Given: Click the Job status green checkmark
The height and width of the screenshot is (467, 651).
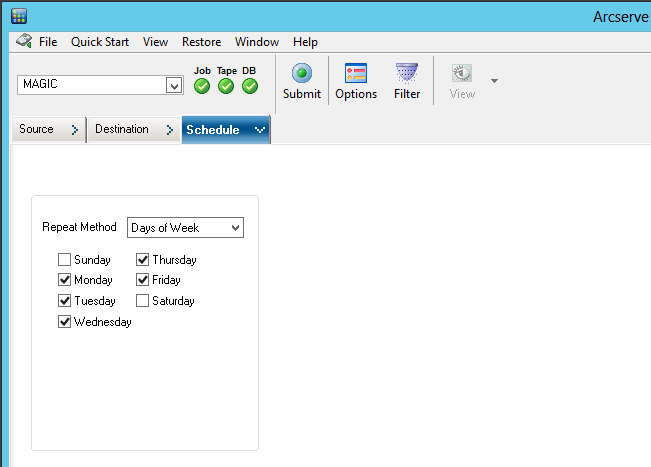Looking at the screenshot, I should pos(202,86).
